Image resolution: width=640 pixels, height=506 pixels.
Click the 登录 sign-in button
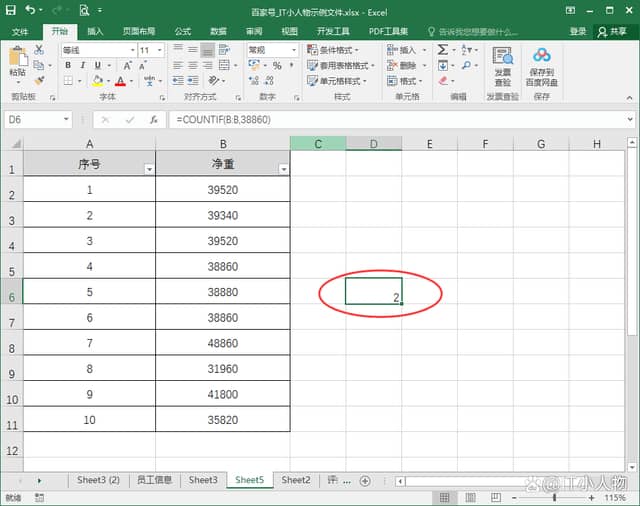[x=578, y=31]
